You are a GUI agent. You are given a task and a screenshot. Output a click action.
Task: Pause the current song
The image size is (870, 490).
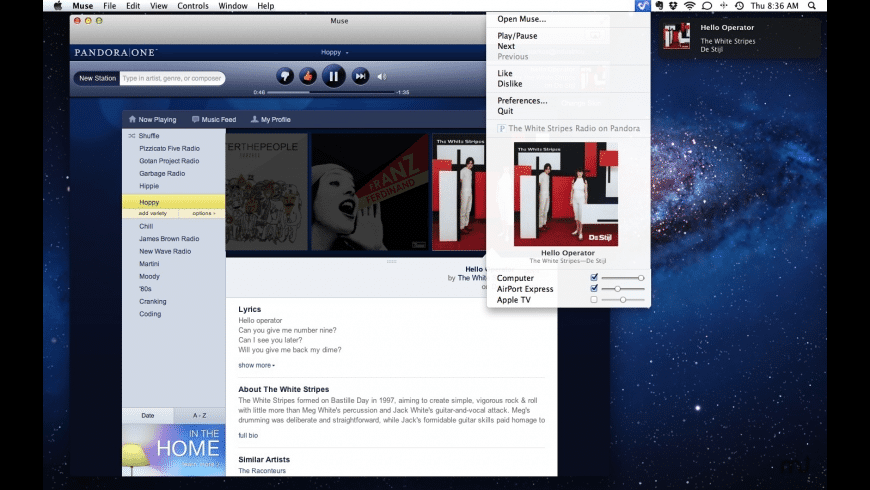[333, 76]
